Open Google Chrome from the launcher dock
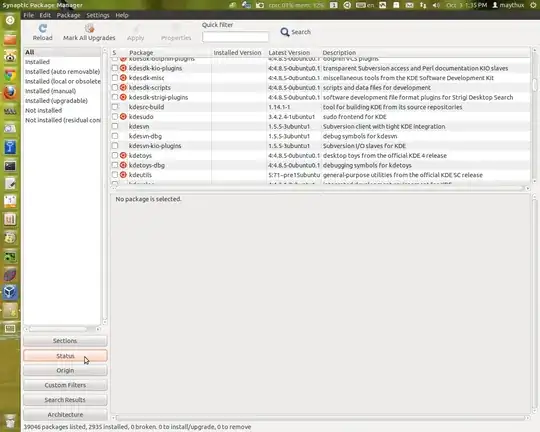The height and width of the screenshot is (432, 540). coord(10,75)
